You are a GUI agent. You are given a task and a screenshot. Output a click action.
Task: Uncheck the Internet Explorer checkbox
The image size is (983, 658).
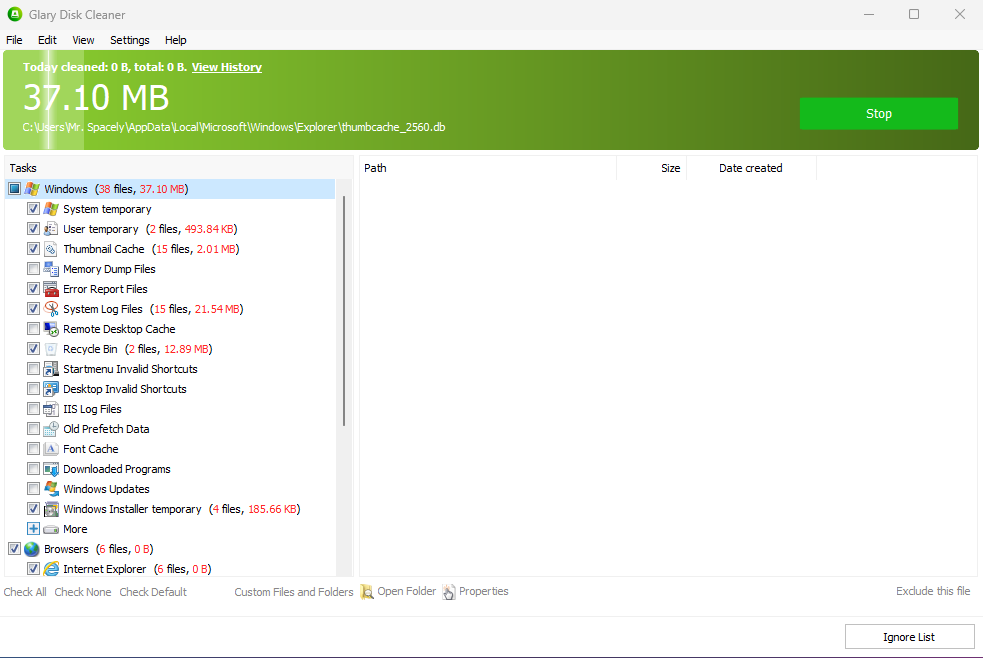33,569
